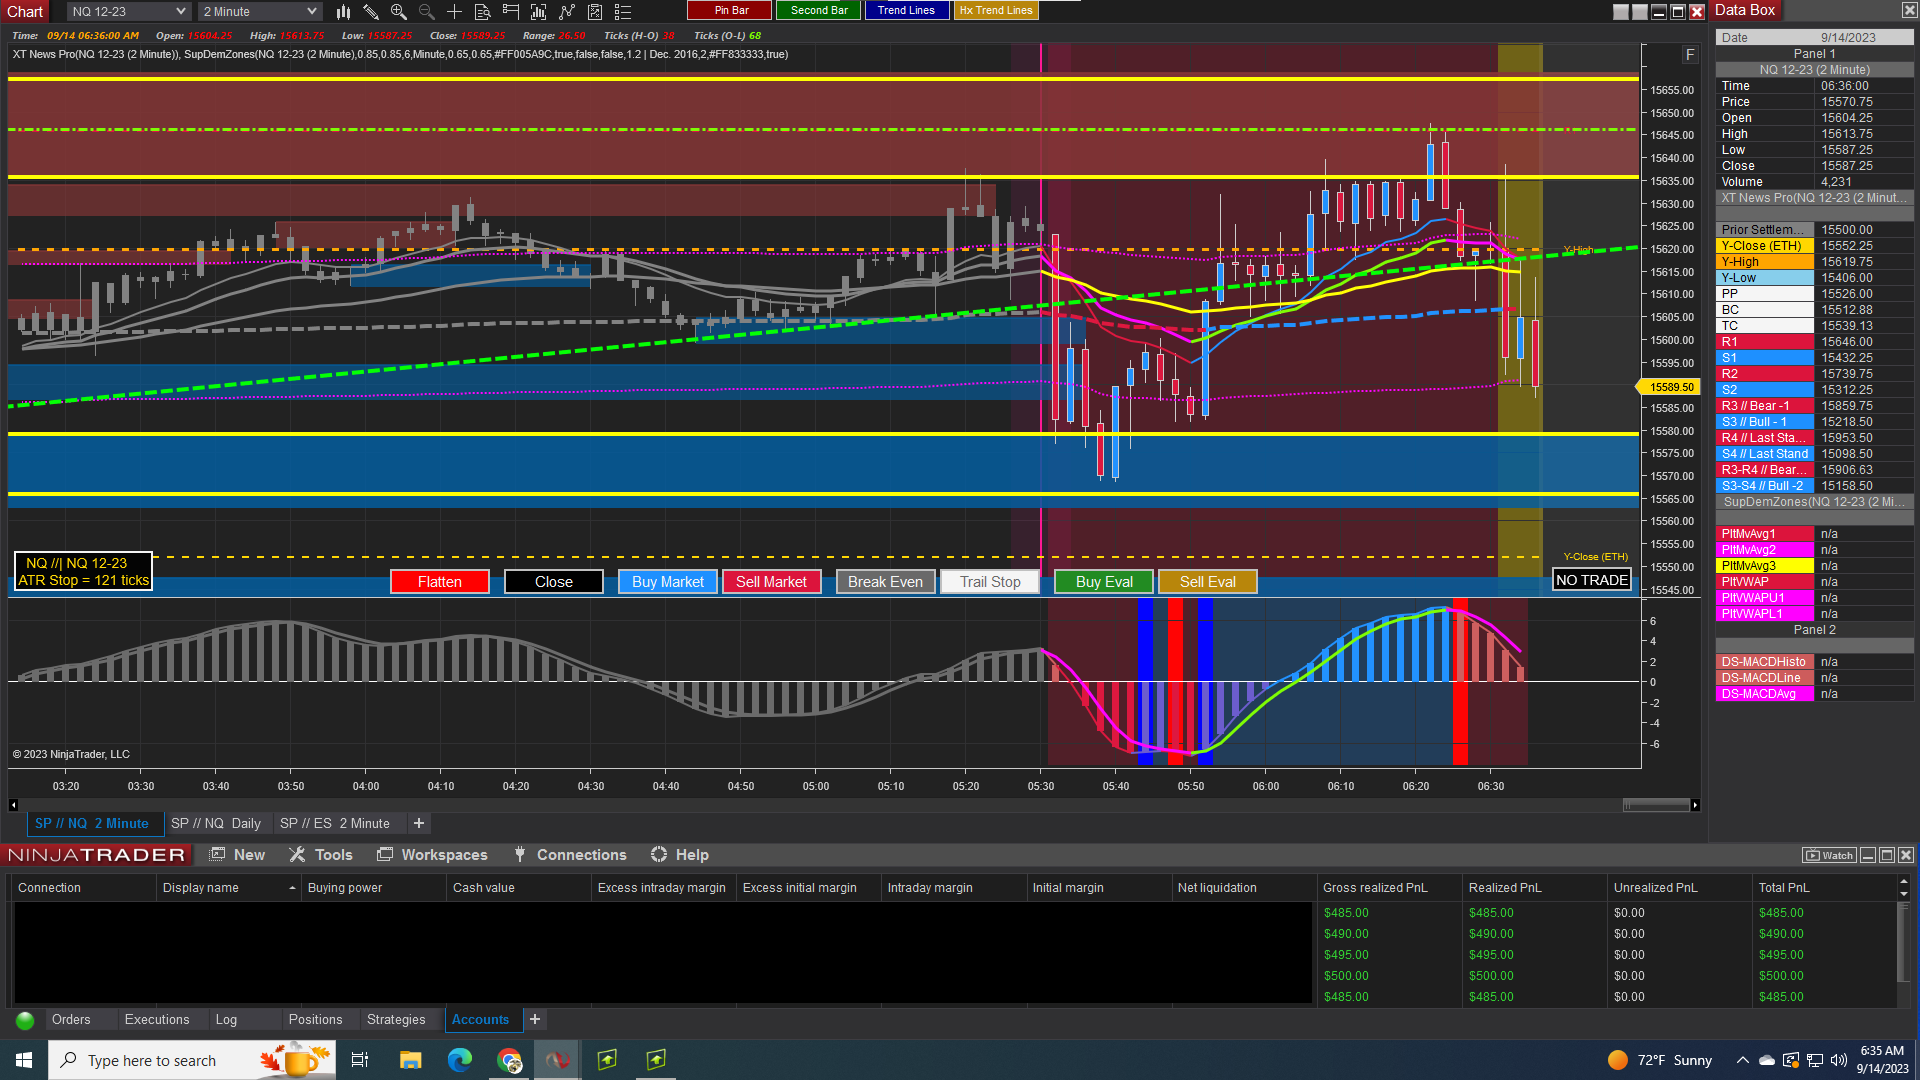Sort by the Total PnL column header
Screen dimensions: 1920x1080
pos(1824,888)
